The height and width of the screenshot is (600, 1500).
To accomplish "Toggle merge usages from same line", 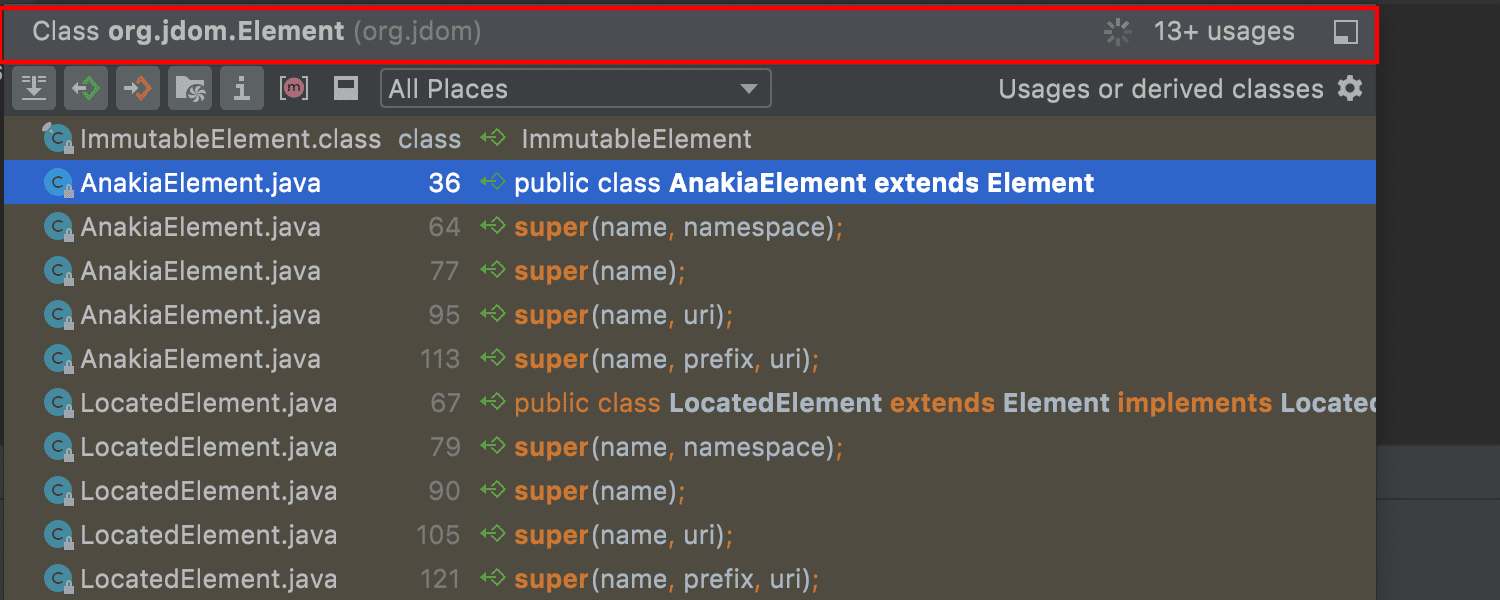I will (x=34, y=89).
